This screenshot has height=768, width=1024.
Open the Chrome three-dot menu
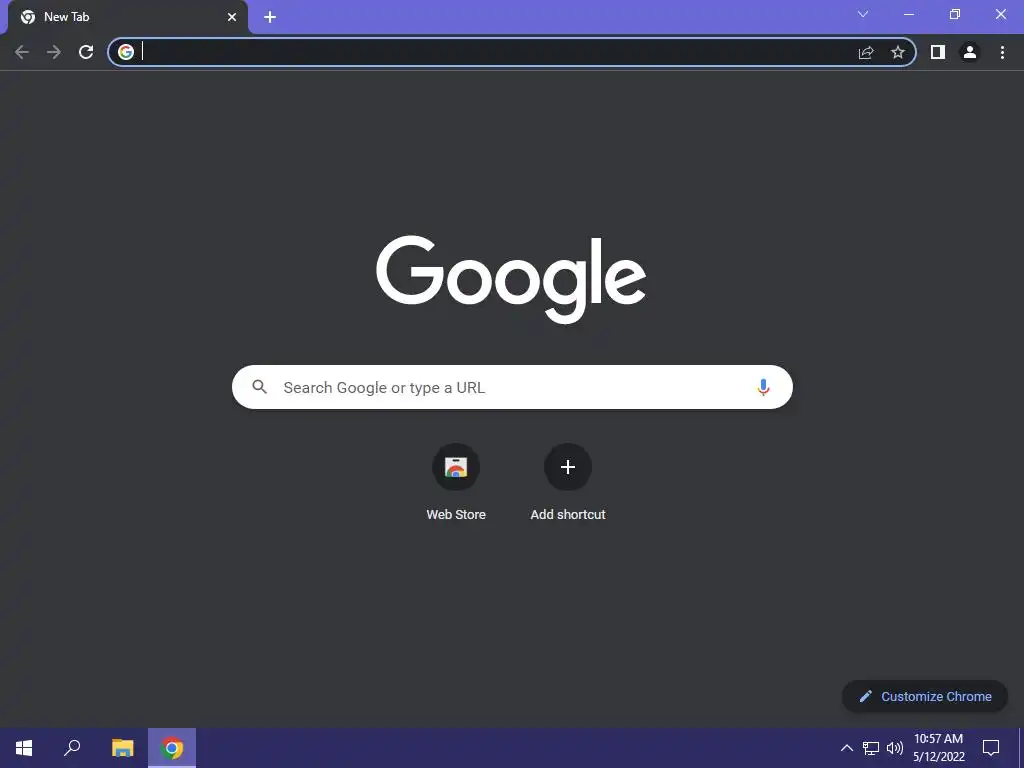(1002, 52)
